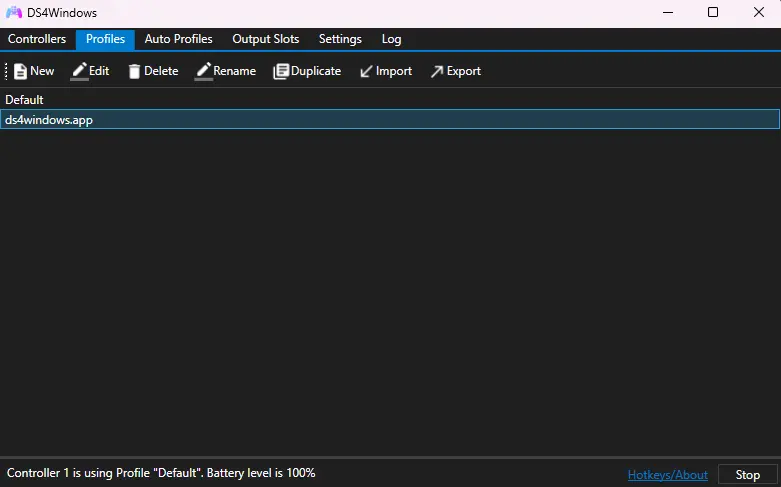781x487 pixels.
Task: Open the Settings tab
Action: (x=340, y=39)
